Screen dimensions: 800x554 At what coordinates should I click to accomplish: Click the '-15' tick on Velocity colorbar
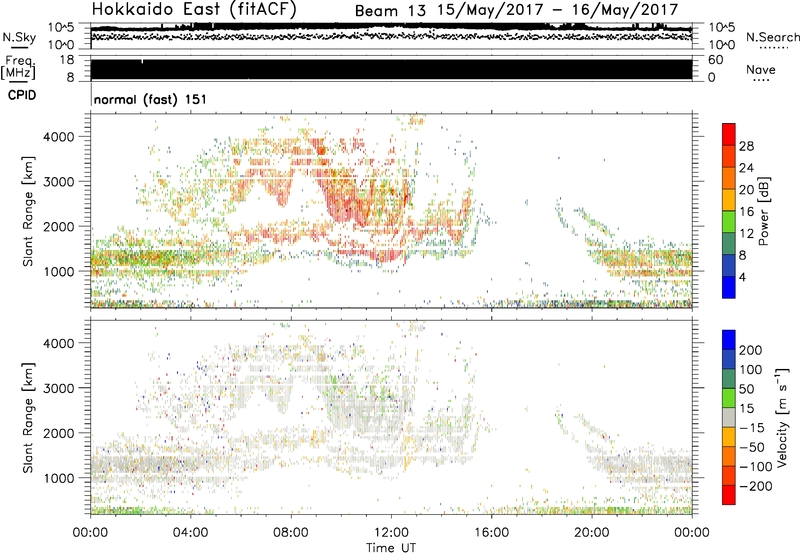pyautogui.click(x=752, y=428)
